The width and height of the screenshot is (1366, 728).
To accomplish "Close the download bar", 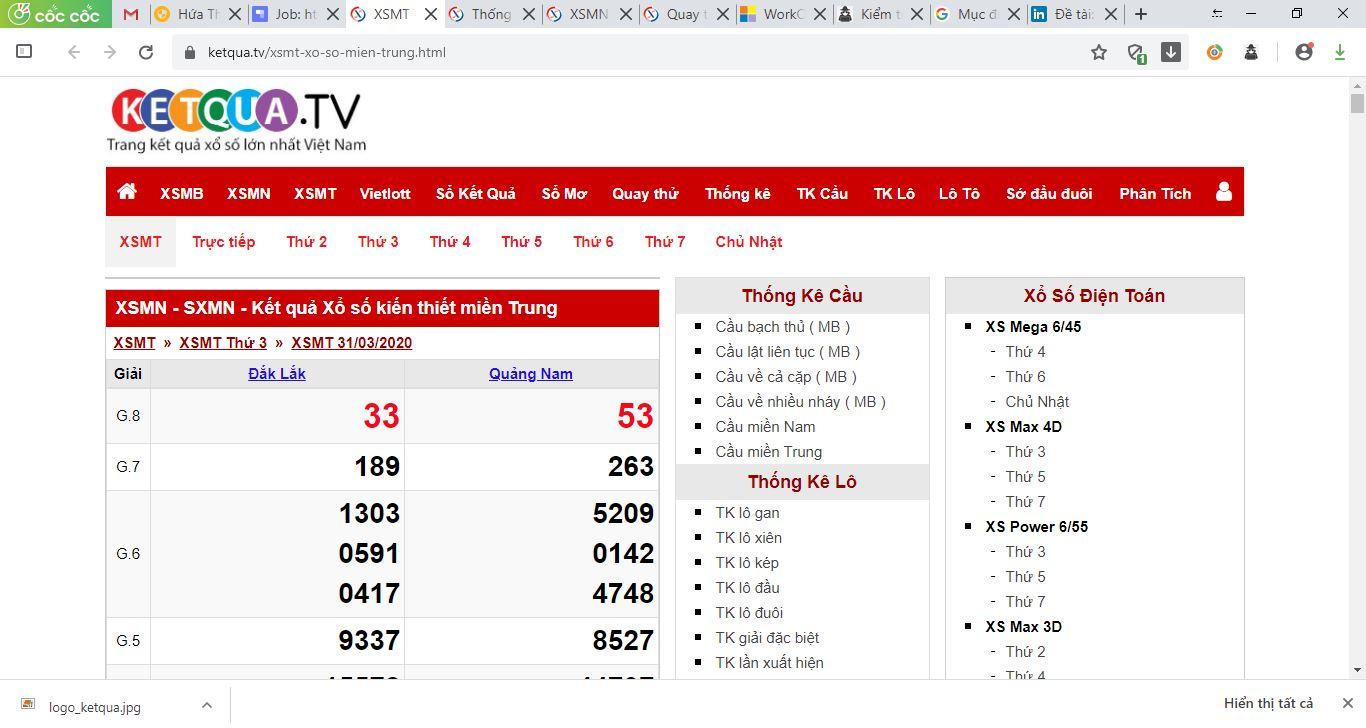I will pyautogui.click(x=1347, y=703).
